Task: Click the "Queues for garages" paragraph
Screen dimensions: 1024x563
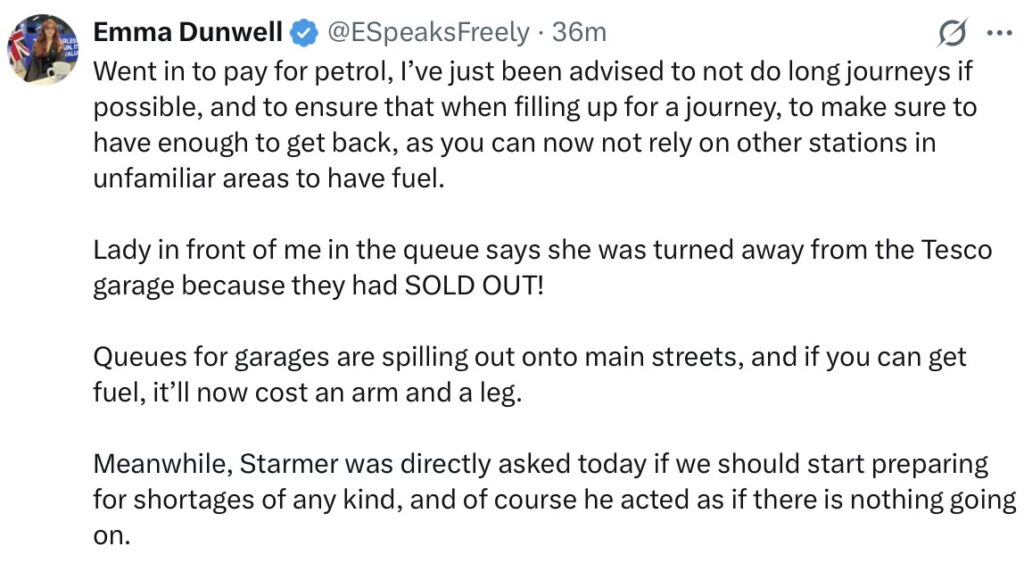Action: (530, 374)
